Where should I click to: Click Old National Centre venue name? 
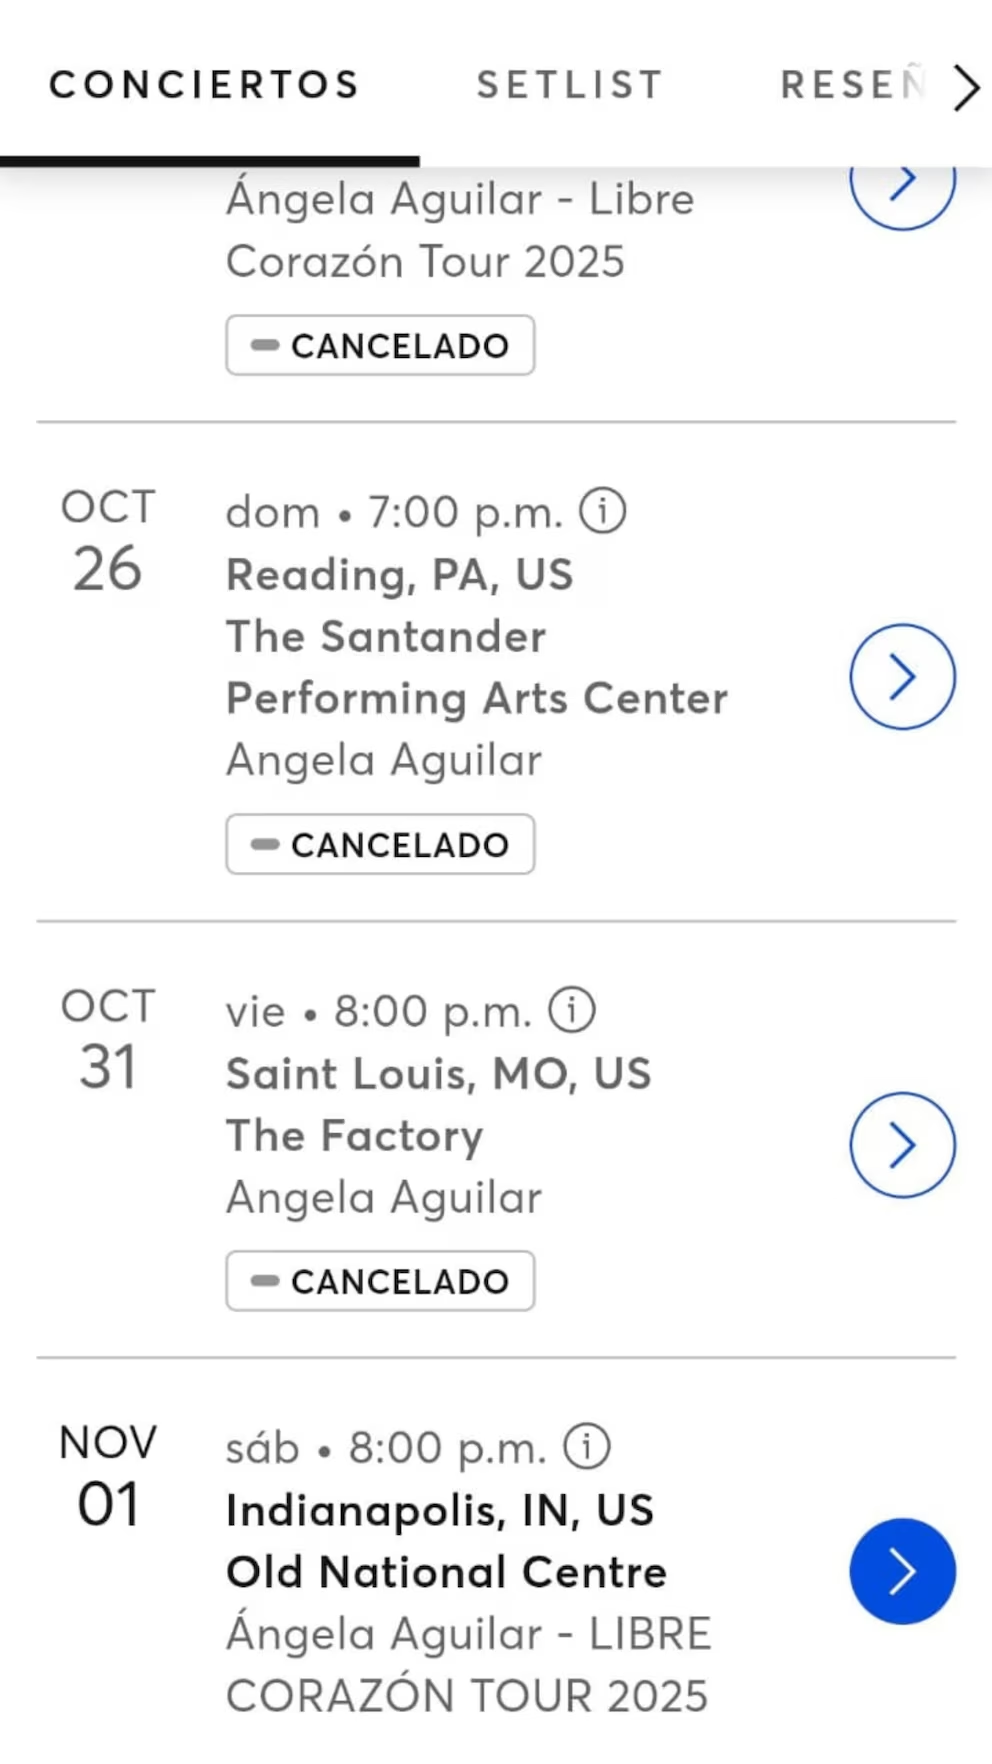(x=446, y=1572)
